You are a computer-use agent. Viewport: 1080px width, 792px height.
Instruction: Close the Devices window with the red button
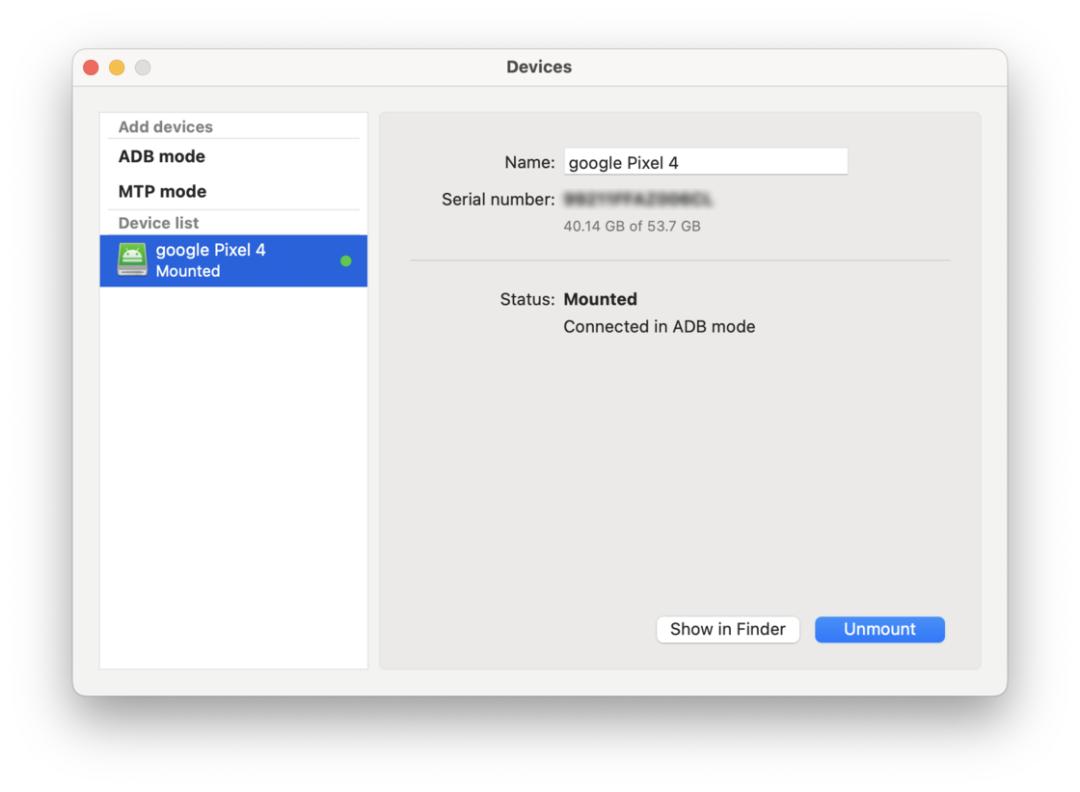coord(92,67)
